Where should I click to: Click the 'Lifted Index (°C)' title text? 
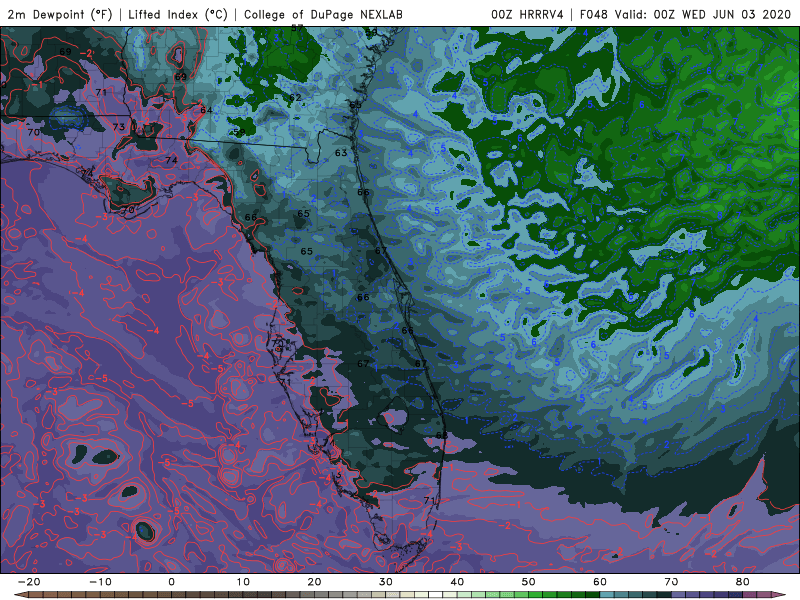click(x=178, y=15)
